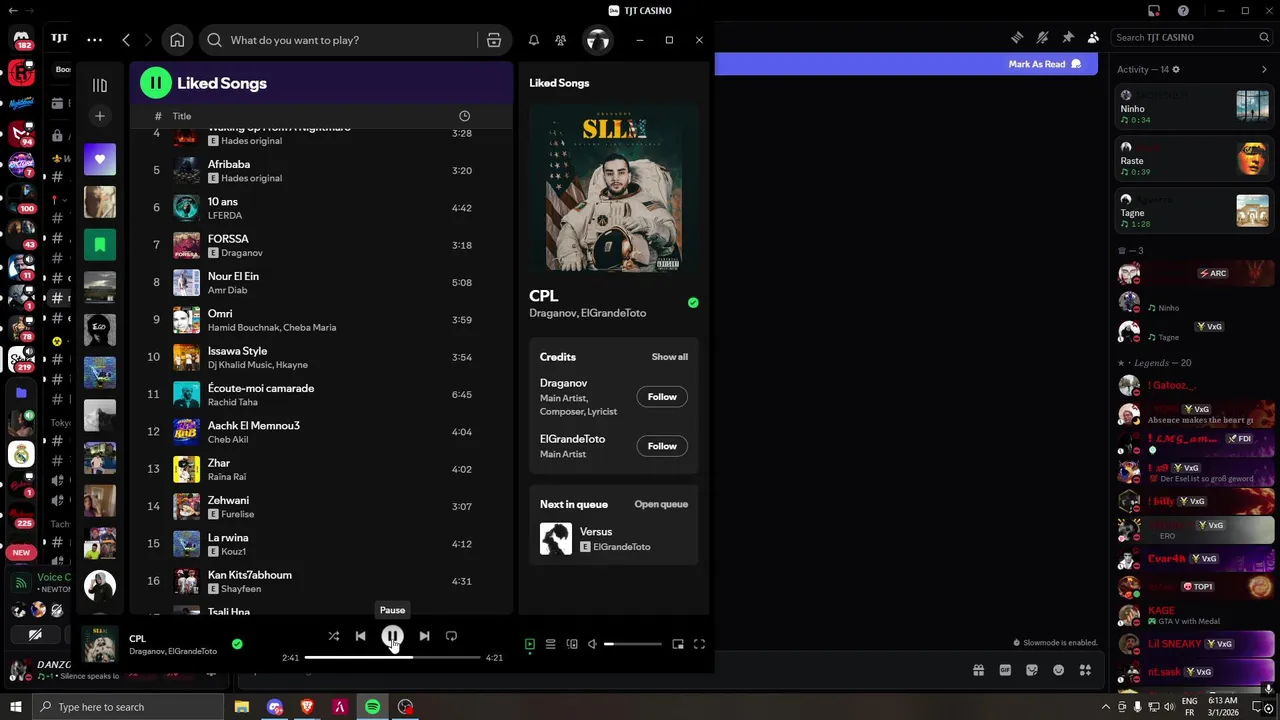Open Discord Pinned Messages icon
Screen dimensions: 1280x720
(x=1068, y=37)
